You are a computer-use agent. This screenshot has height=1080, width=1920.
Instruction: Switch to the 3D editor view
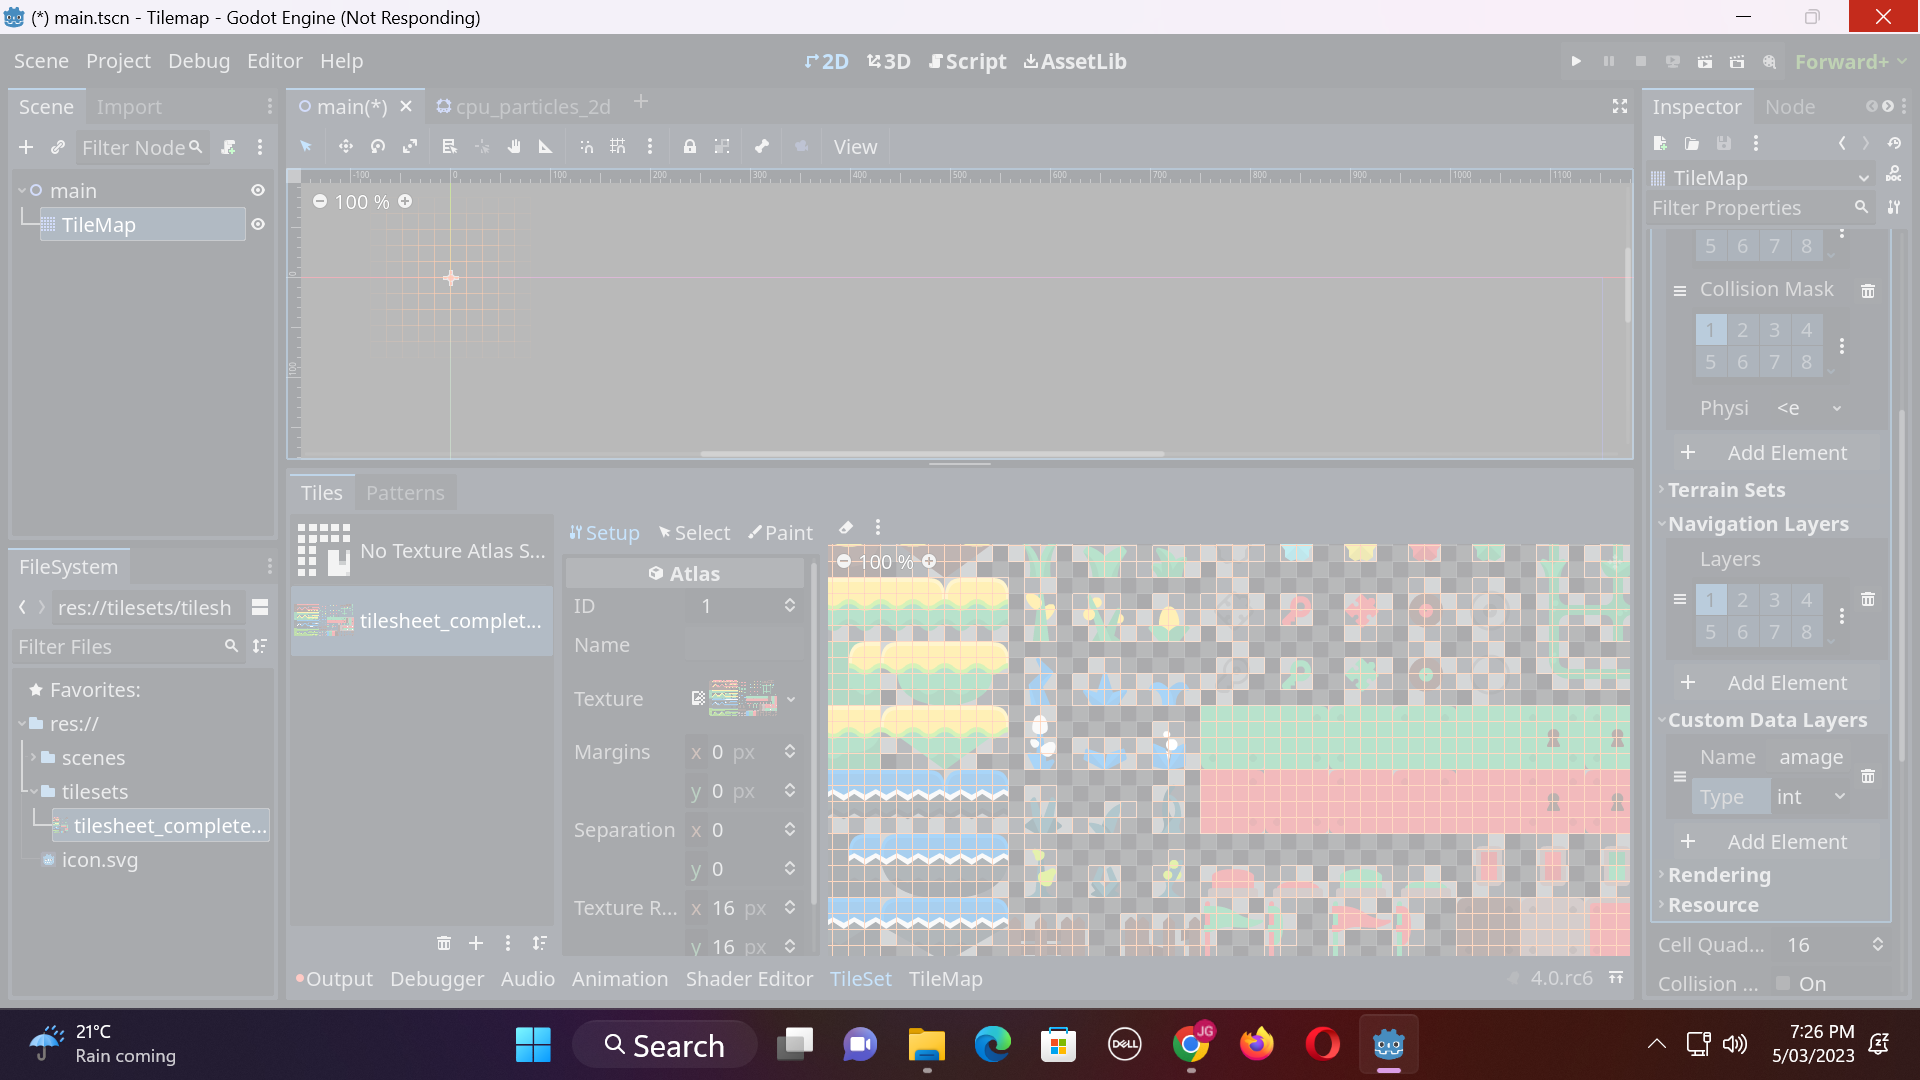coord(888,61)
